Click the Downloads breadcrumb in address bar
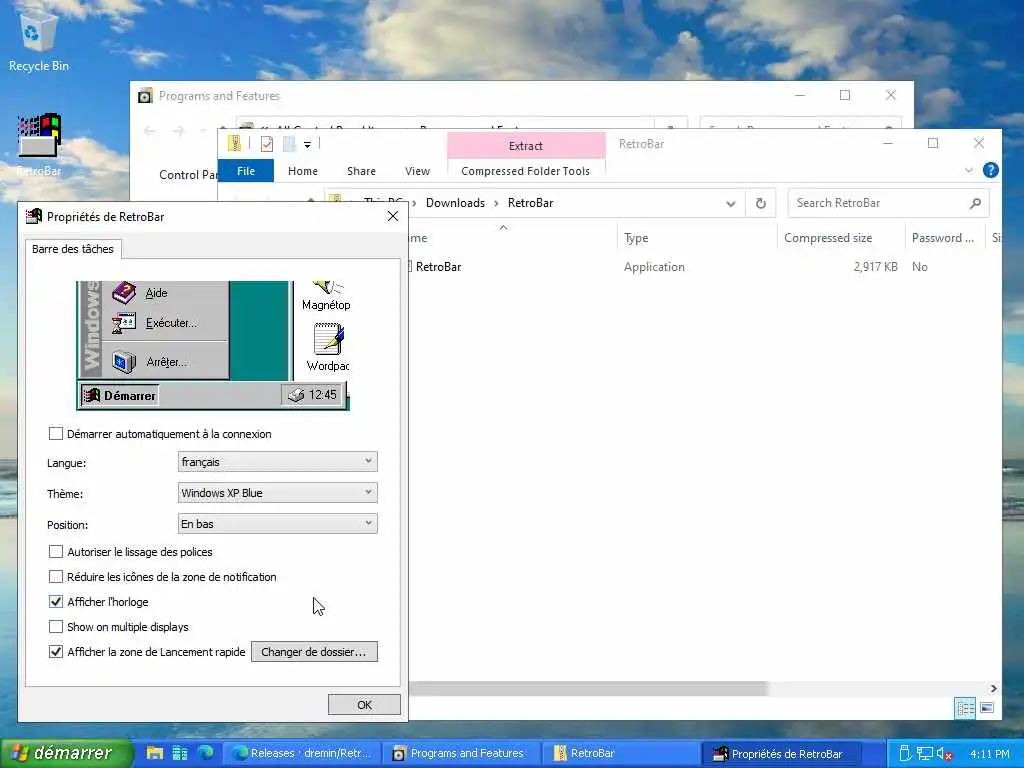The image size is (1024, 768). click(x=455, y=203)
